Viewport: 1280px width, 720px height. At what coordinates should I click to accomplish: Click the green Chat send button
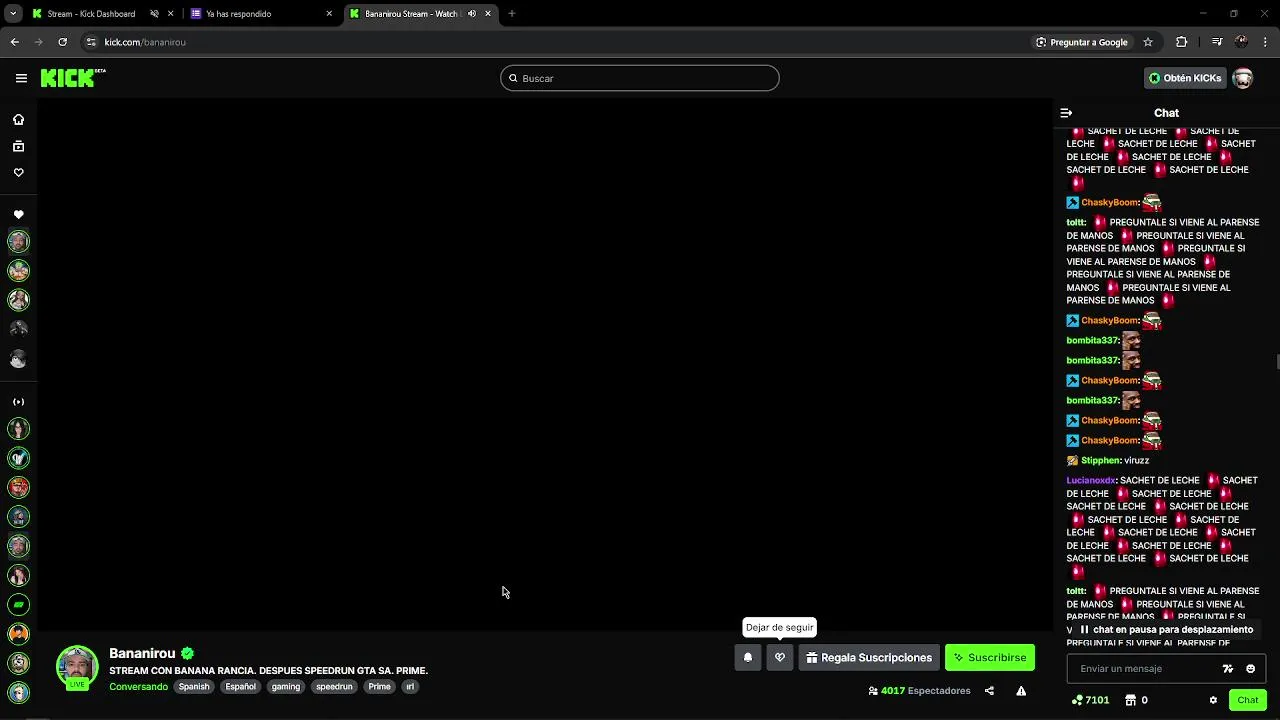pos(1248,700)
